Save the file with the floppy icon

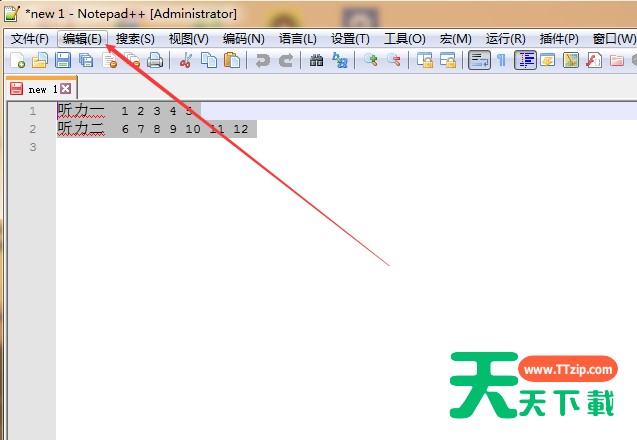[63, 61]
